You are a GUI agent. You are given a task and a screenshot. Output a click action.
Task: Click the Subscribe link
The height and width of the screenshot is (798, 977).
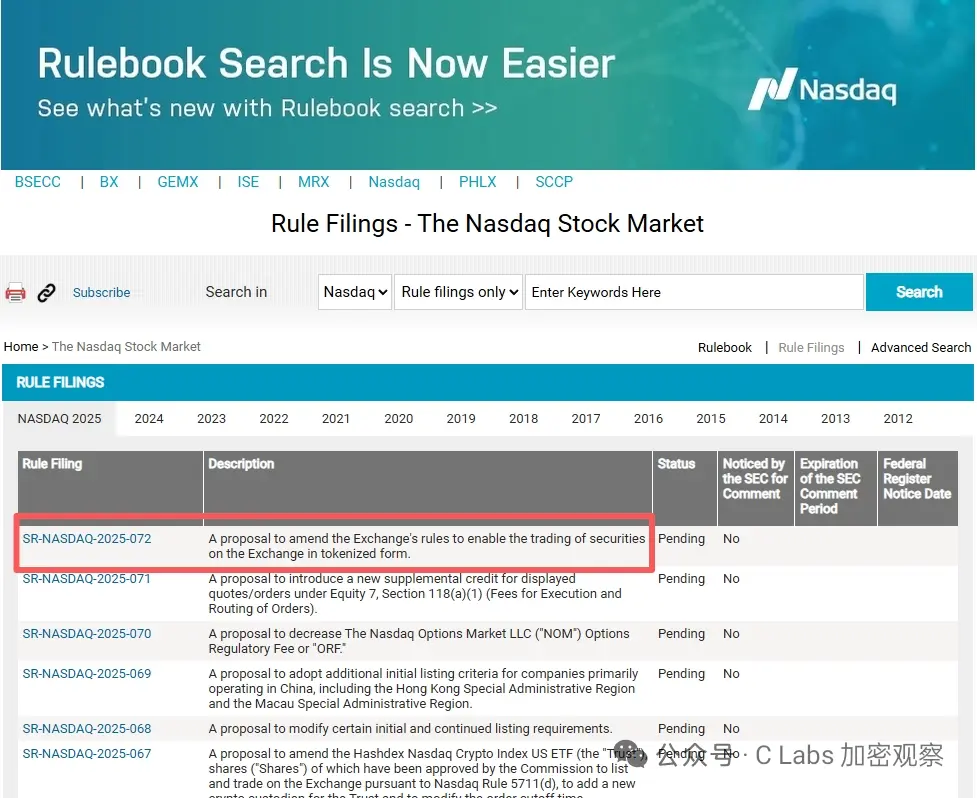pos(101,292)
